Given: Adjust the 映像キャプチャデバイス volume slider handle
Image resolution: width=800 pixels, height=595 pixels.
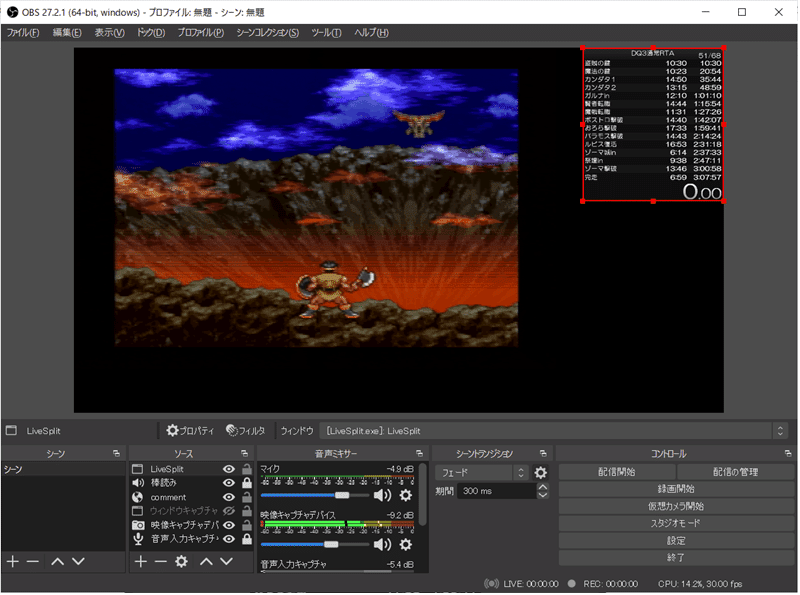Looking at the screenshot, I should (x=332, y=546).
